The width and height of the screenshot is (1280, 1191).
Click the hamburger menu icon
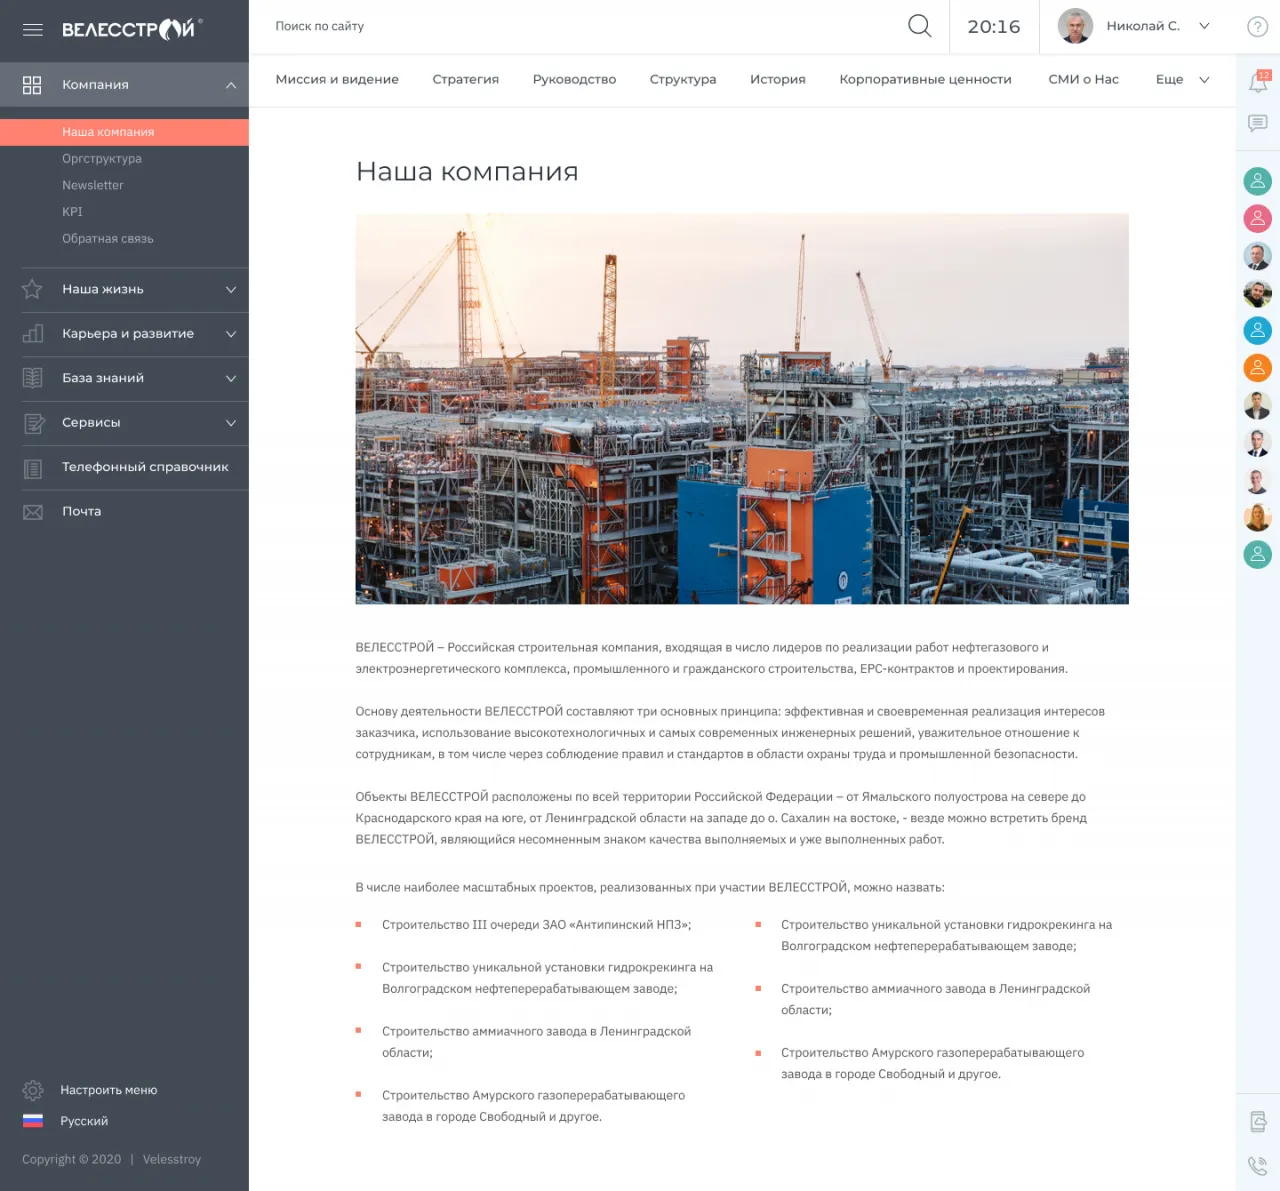32,30
